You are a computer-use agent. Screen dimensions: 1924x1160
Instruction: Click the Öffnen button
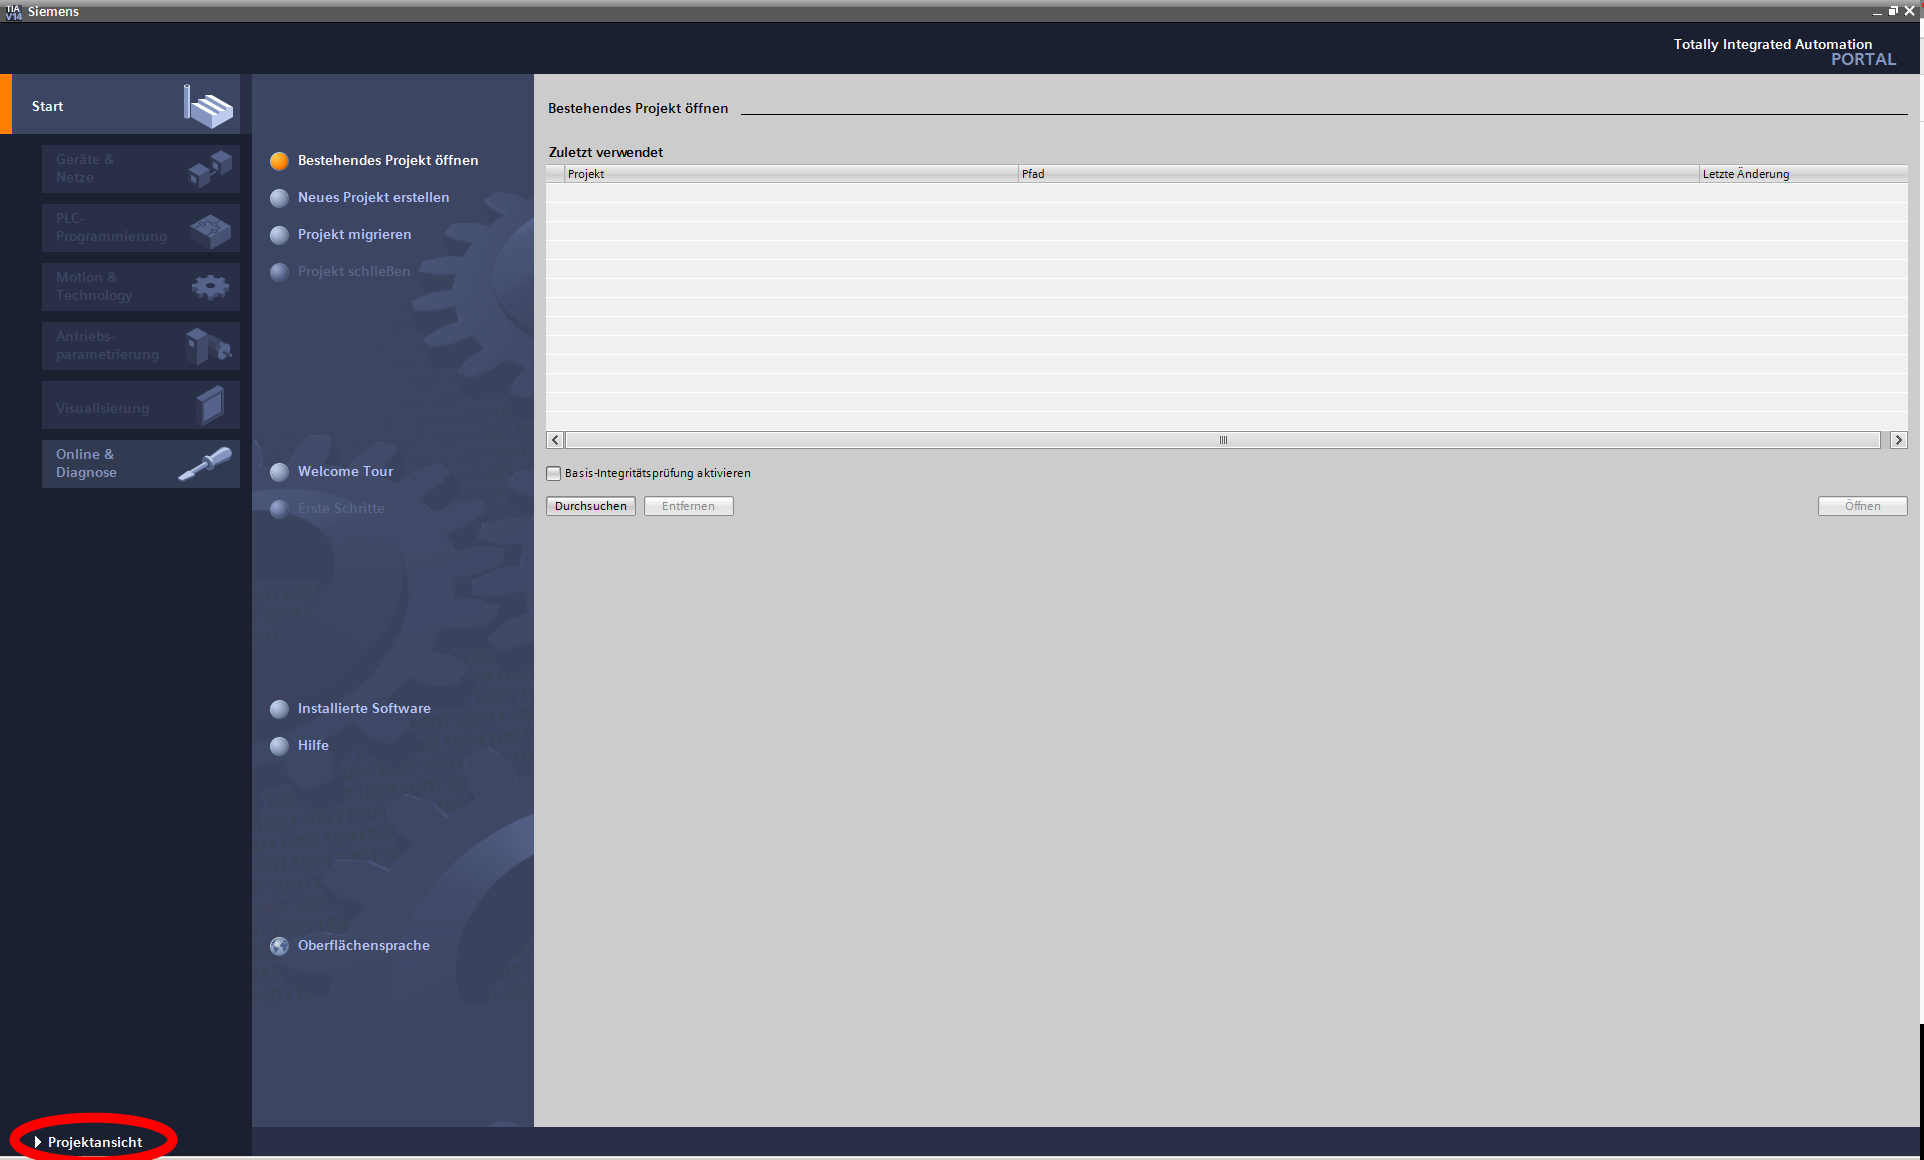click(x=1862, y=506)
